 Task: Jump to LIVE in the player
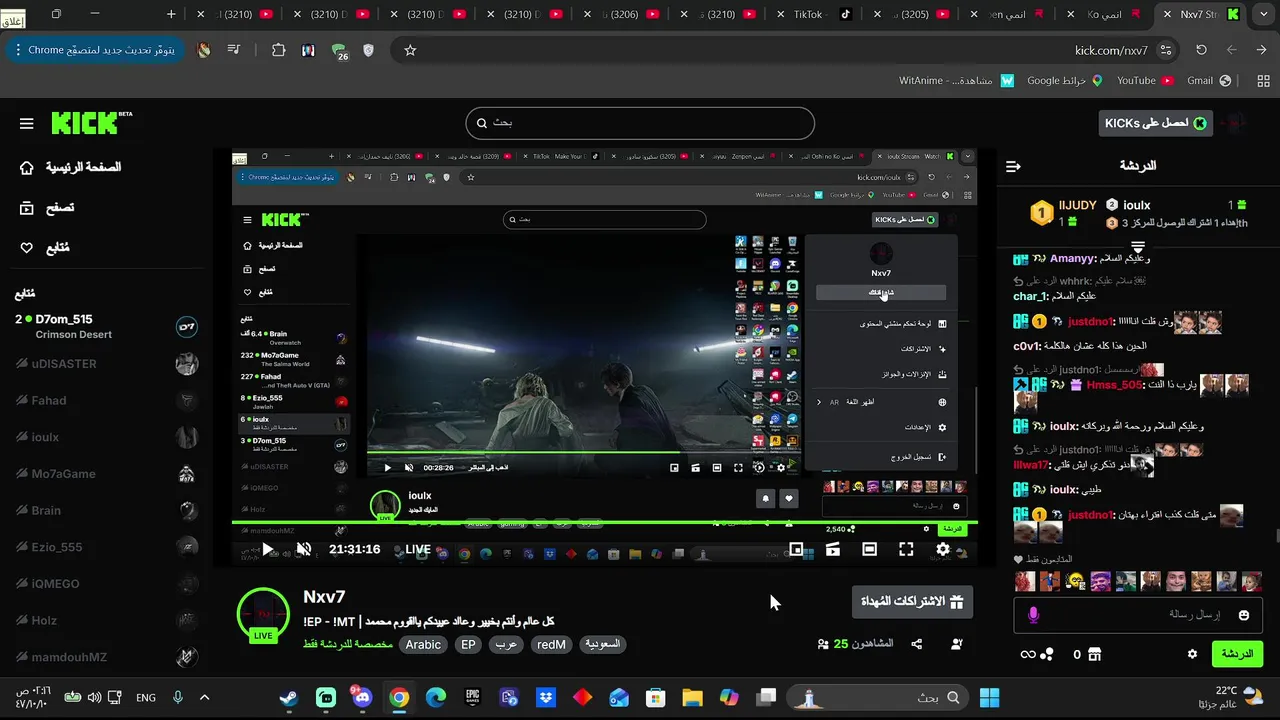click(418, 550)
